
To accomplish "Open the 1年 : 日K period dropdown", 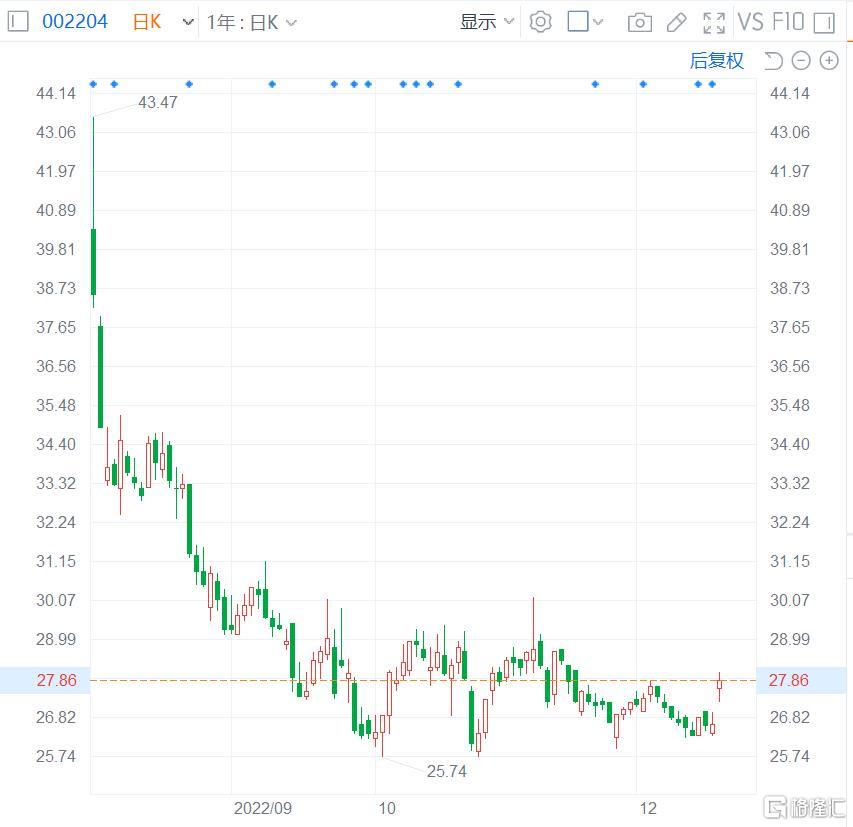I will (x=252, y=22).
